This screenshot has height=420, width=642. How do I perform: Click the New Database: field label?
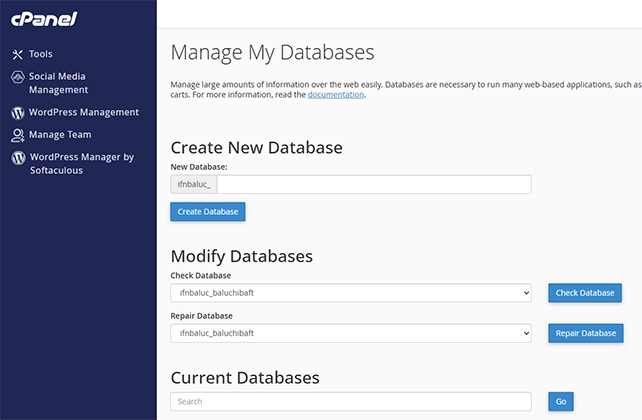click(x=199, y=167)
